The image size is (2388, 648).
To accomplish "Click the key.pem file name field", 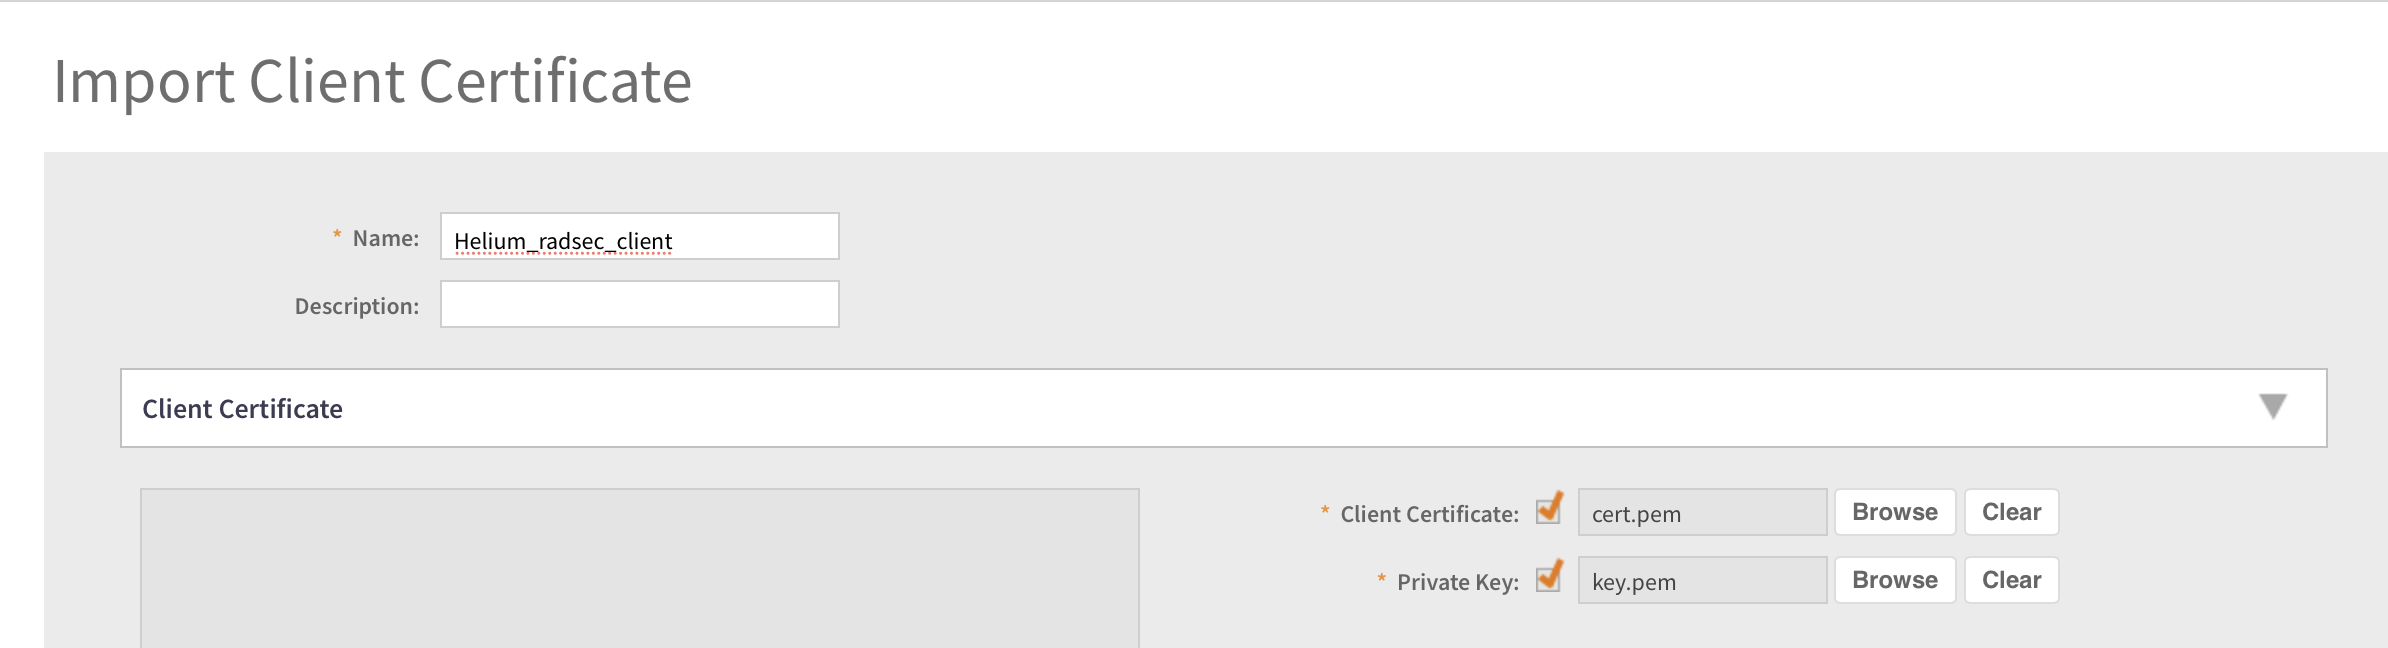I will tap(1701, 581).
